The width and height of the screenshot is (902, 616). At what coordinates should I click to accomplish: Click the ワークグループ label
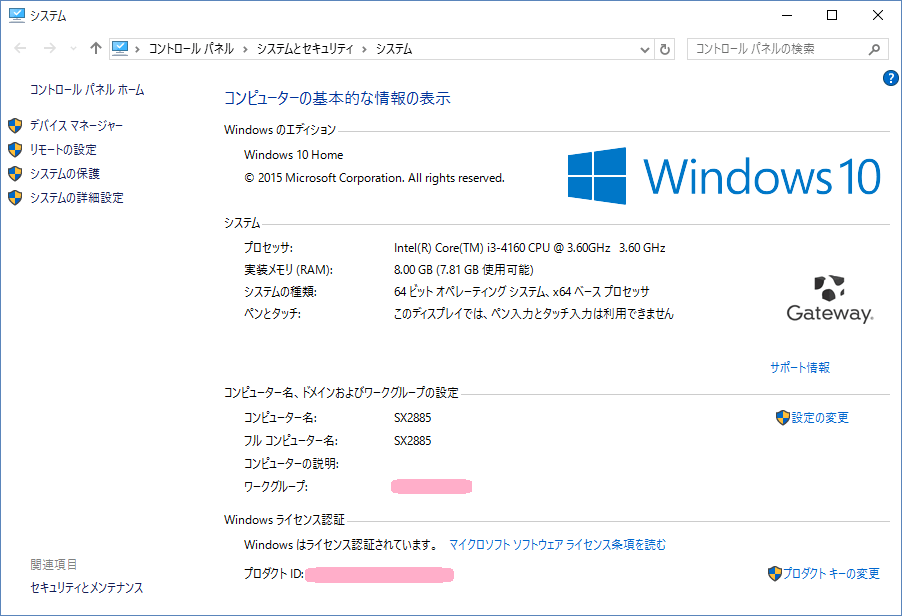[276, 487]
